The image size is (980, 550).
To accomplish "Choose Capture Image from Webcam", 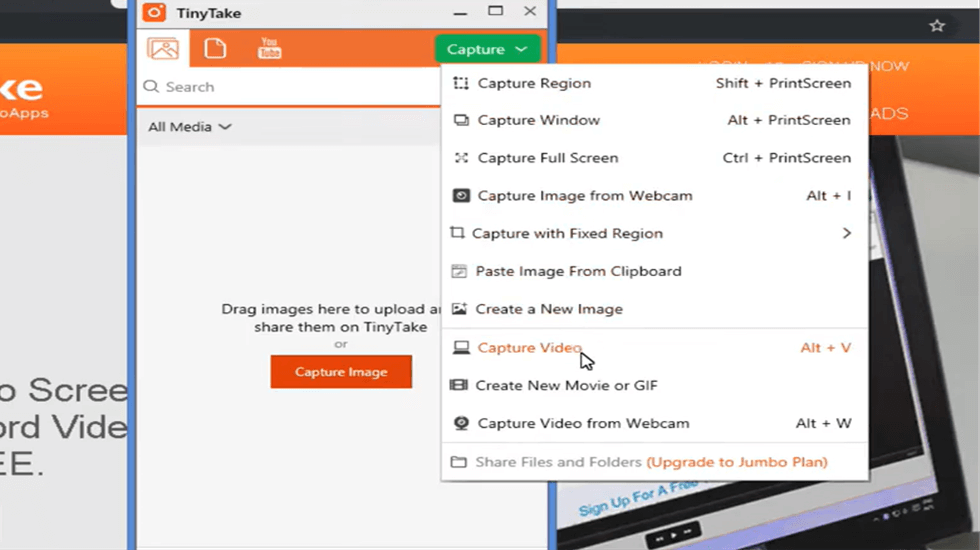I will pyautogui.click(x=654, y=196).
